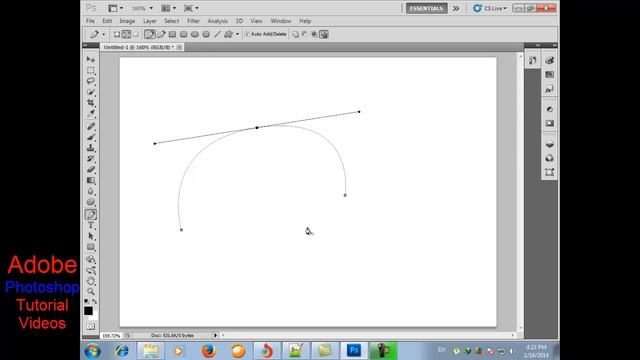The height and width of the screenshot is (360, 640).
Task: Open the Adjustments panel icon
Action: pos(549,109)
